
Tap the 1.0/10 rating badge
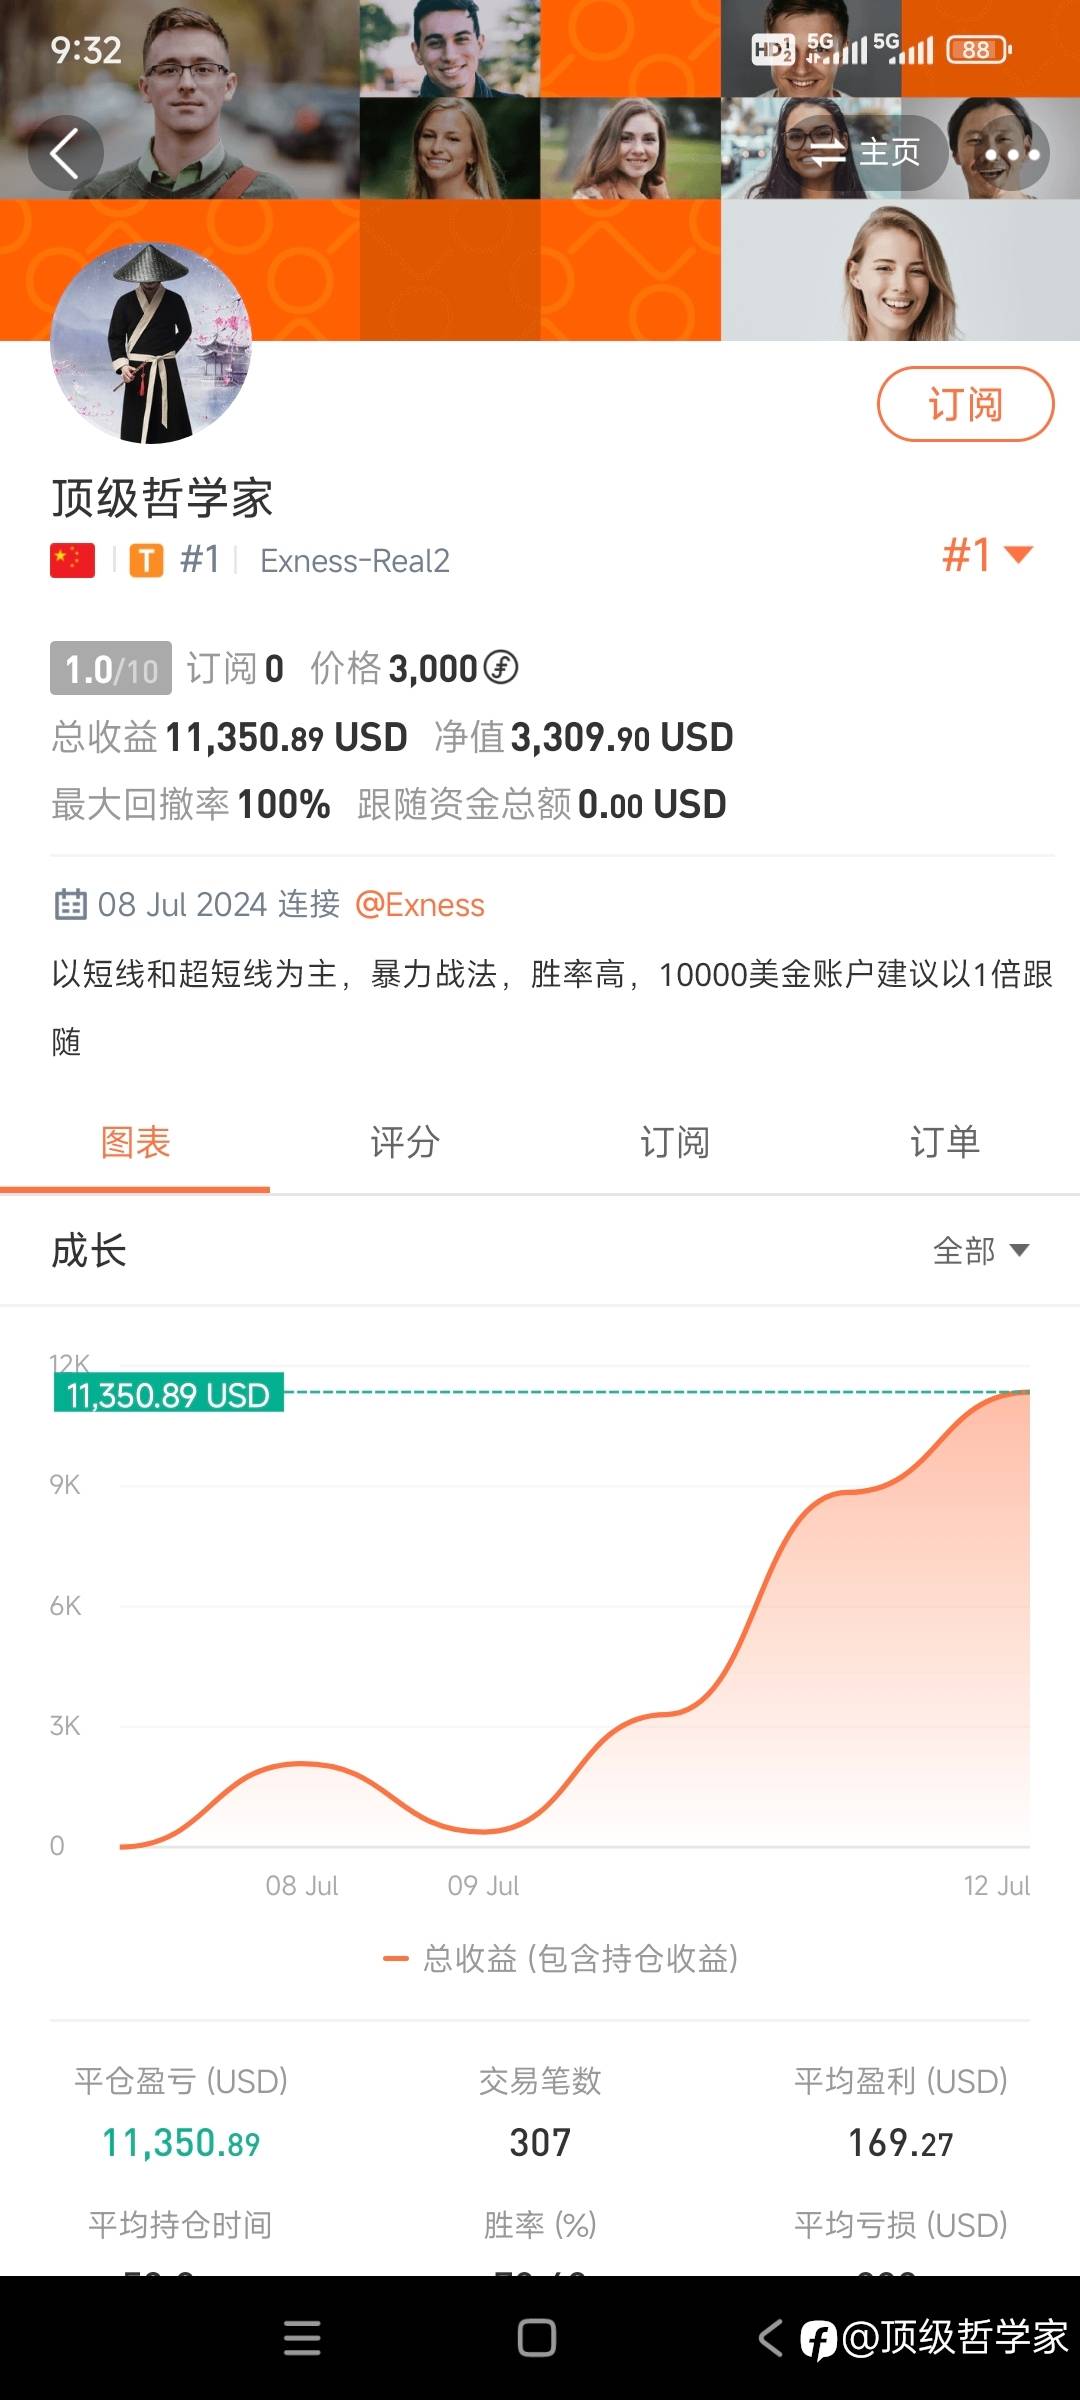pyautogui.click(x=111, y=668)
